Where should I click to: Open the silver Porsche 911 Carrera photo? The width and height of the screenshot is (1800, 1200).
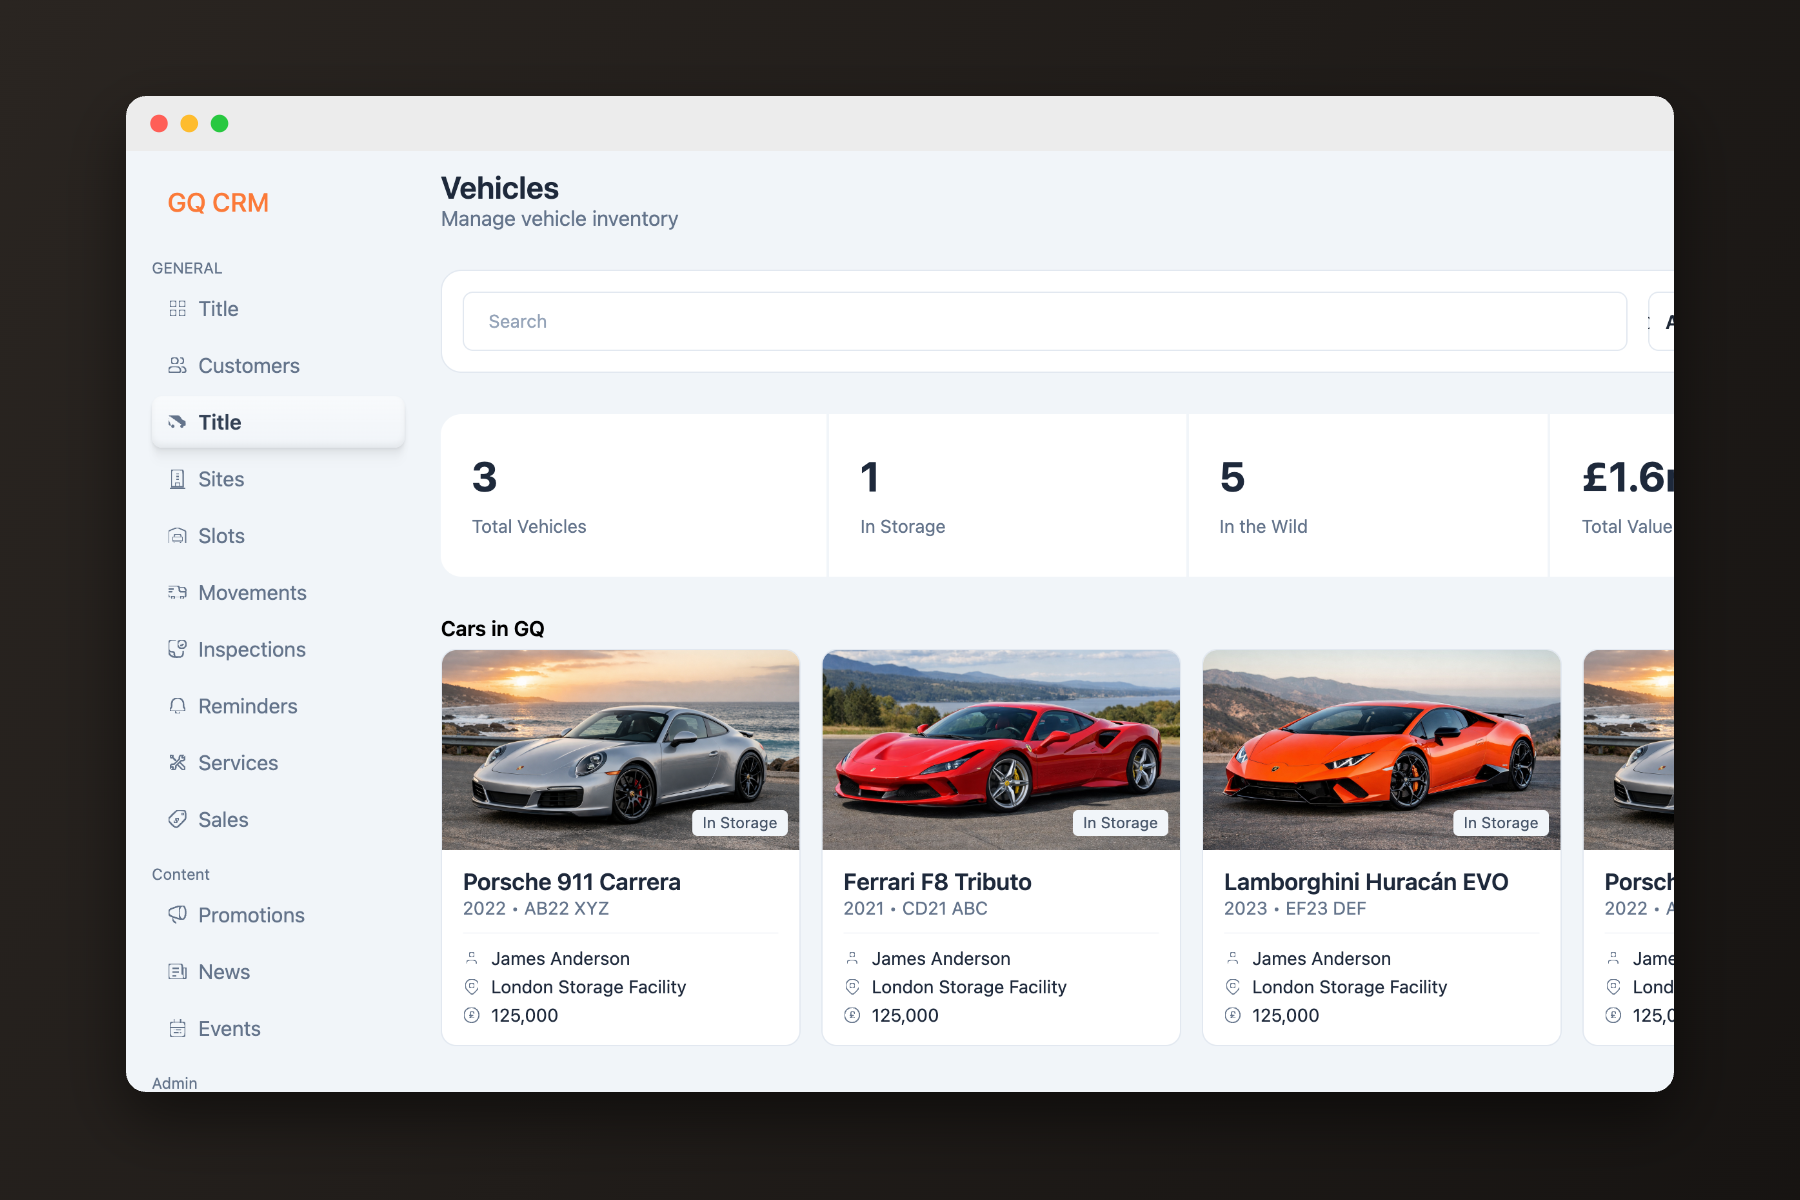621,750
